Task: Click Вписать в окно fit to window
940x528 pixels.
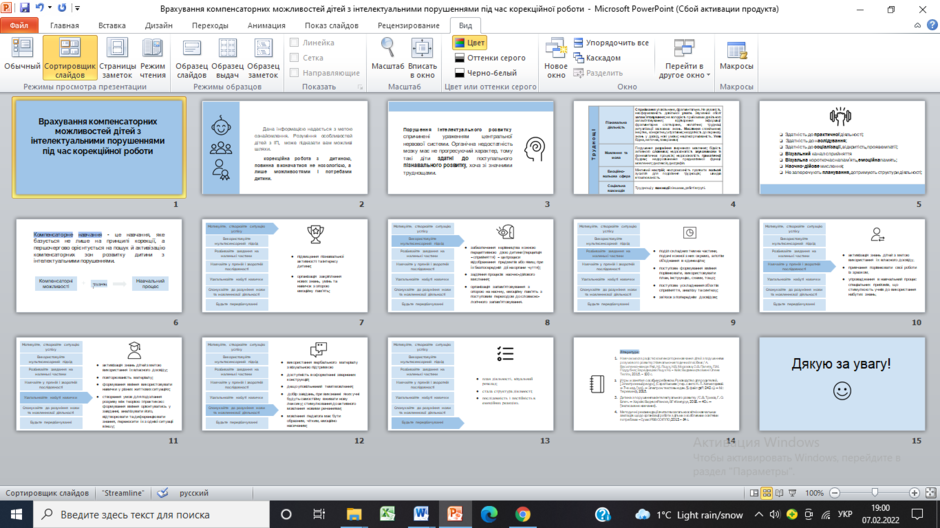Action: click(422, 58)
